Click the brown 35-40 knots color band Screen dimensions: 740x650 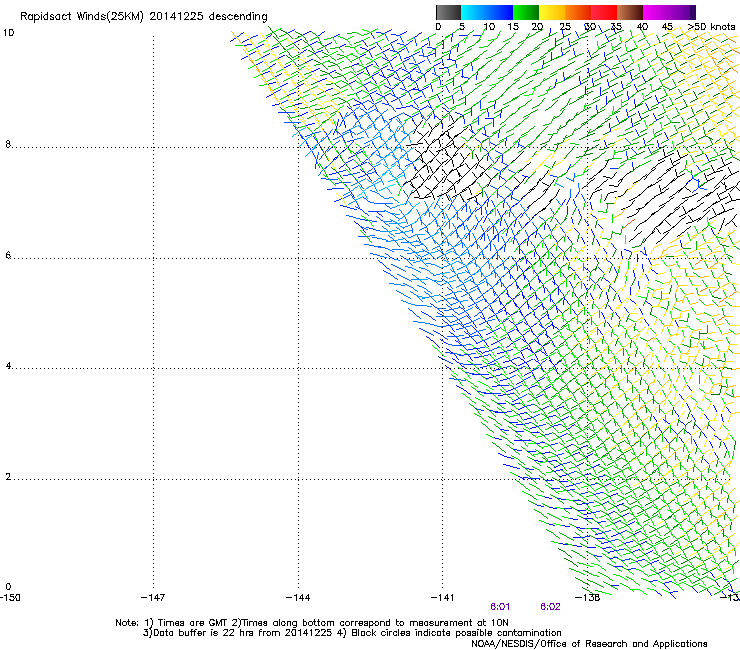(630, 12)
